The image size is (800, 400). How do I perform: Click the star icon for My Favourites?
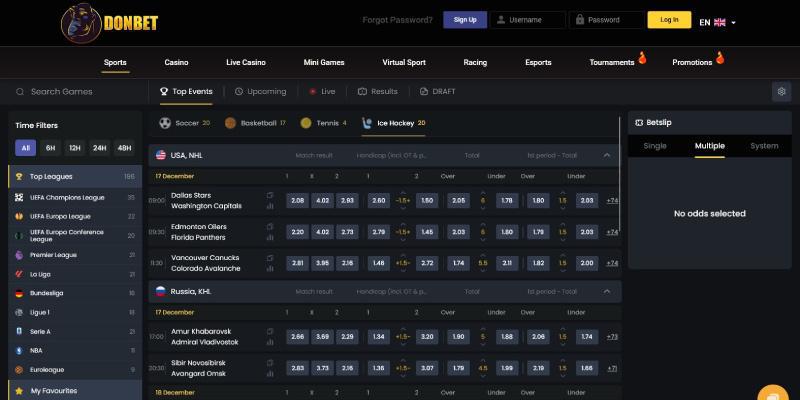[18, 391]
